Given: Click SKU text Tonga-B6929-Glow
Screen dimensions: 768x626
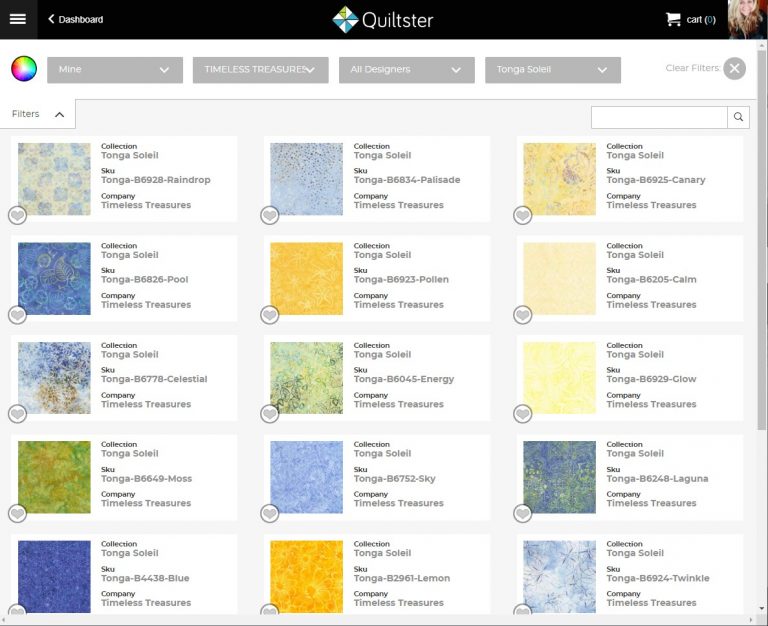Looking at the screenshot, I should coord(651,379).
